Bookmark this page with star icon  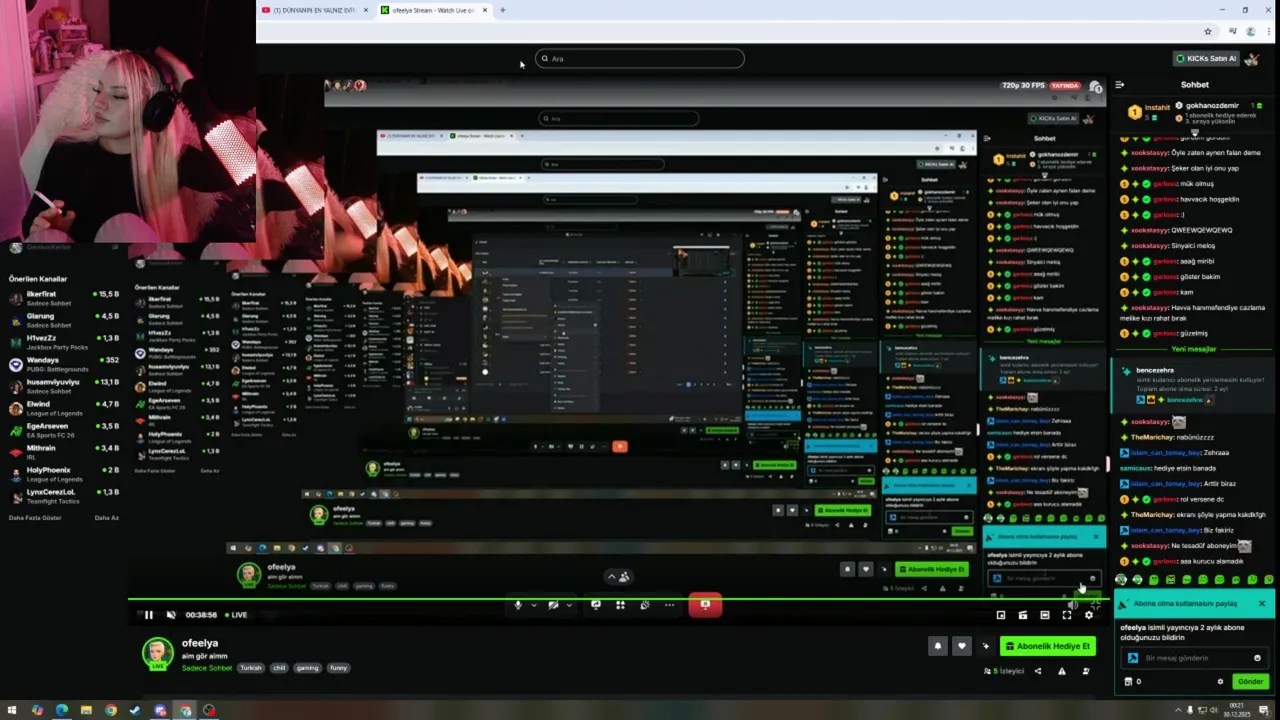pyautogui.click(x=1208, y=31)
